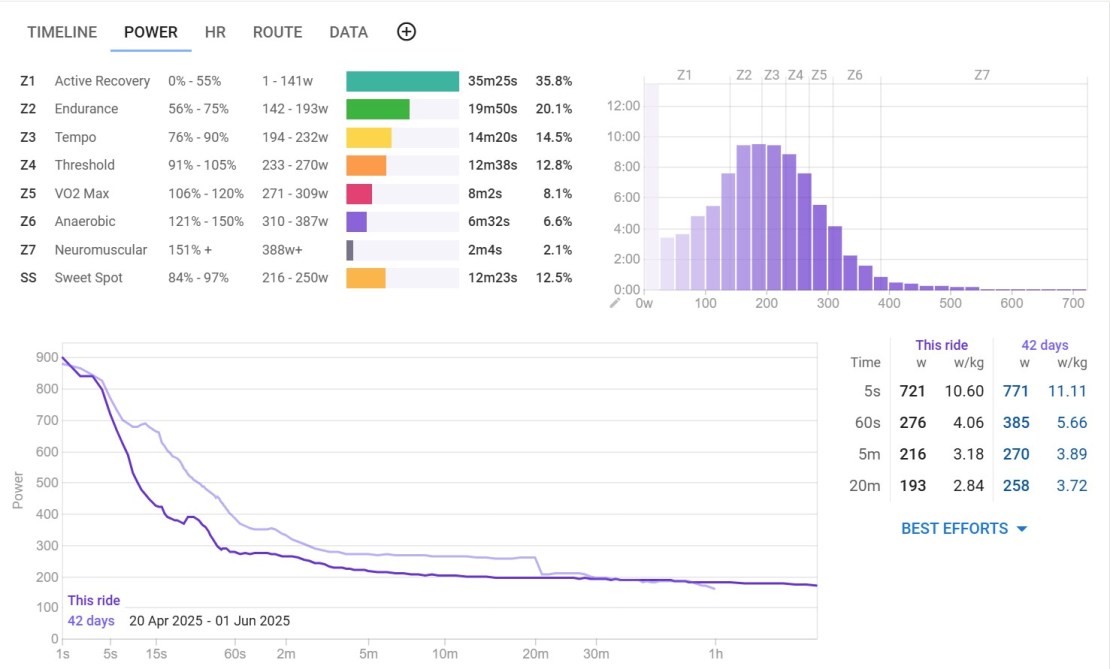Toggle the '42 days' legend on power curve

pos(91,621)
